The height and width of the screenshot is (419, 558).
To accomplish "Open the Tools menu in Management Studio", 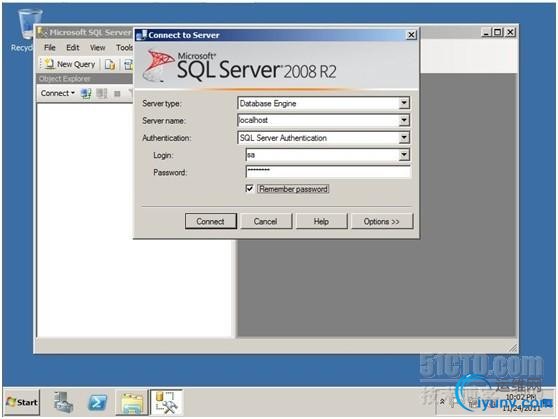I will (124, 47).
